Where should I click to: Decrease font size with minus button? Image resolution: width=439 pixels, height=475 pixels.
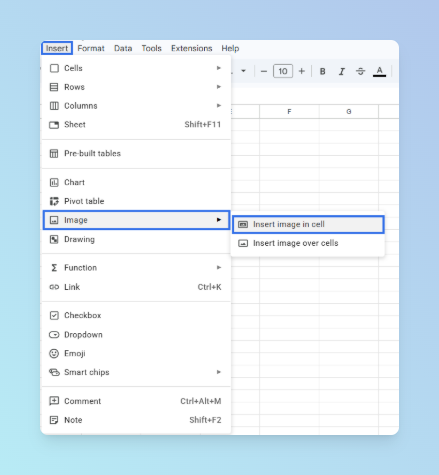click(x=264, y=71)
